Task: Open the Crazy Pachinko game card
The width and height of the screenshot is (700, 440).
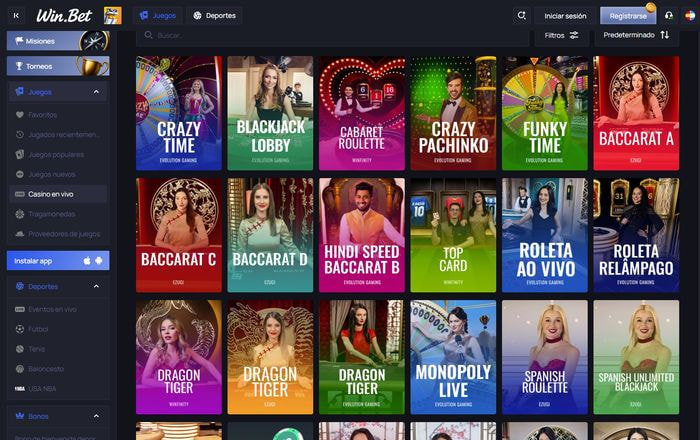Action: tap(453, 113)
